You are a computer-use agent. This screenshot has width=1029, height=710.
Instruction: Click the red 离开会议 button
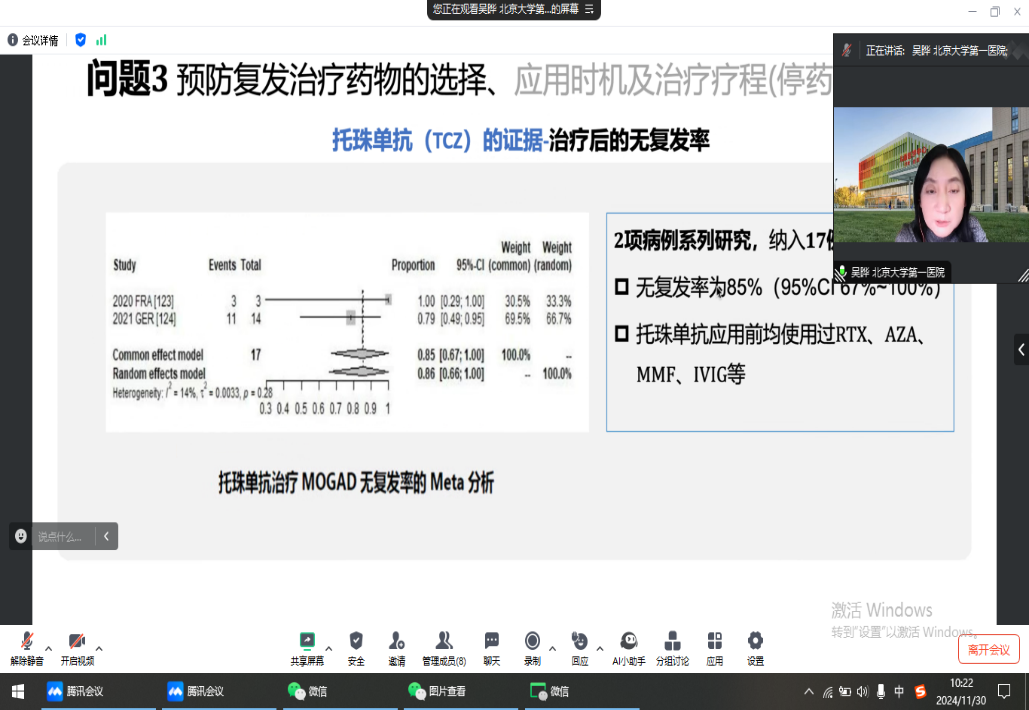tap(988, 650)
